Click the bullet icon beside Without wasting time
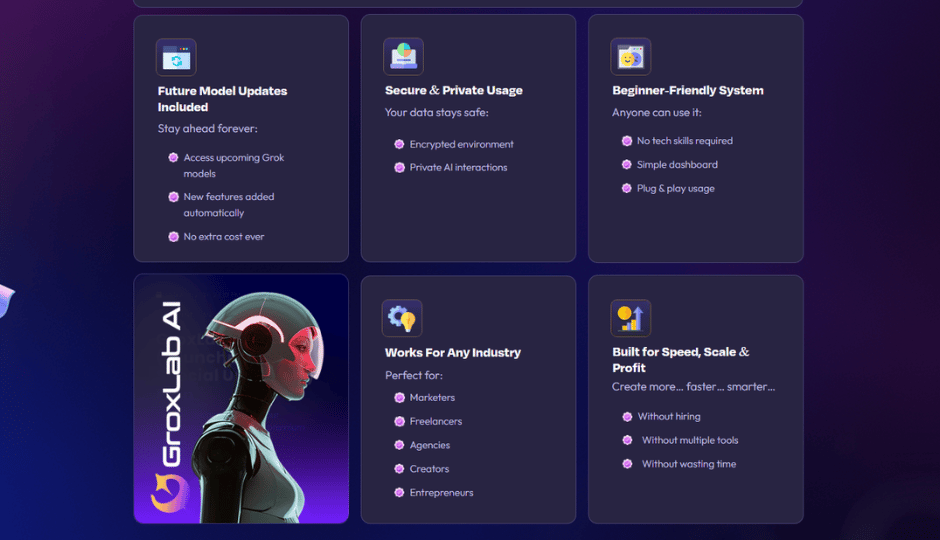This screenshot has width=940, height=540. (627, 464)
